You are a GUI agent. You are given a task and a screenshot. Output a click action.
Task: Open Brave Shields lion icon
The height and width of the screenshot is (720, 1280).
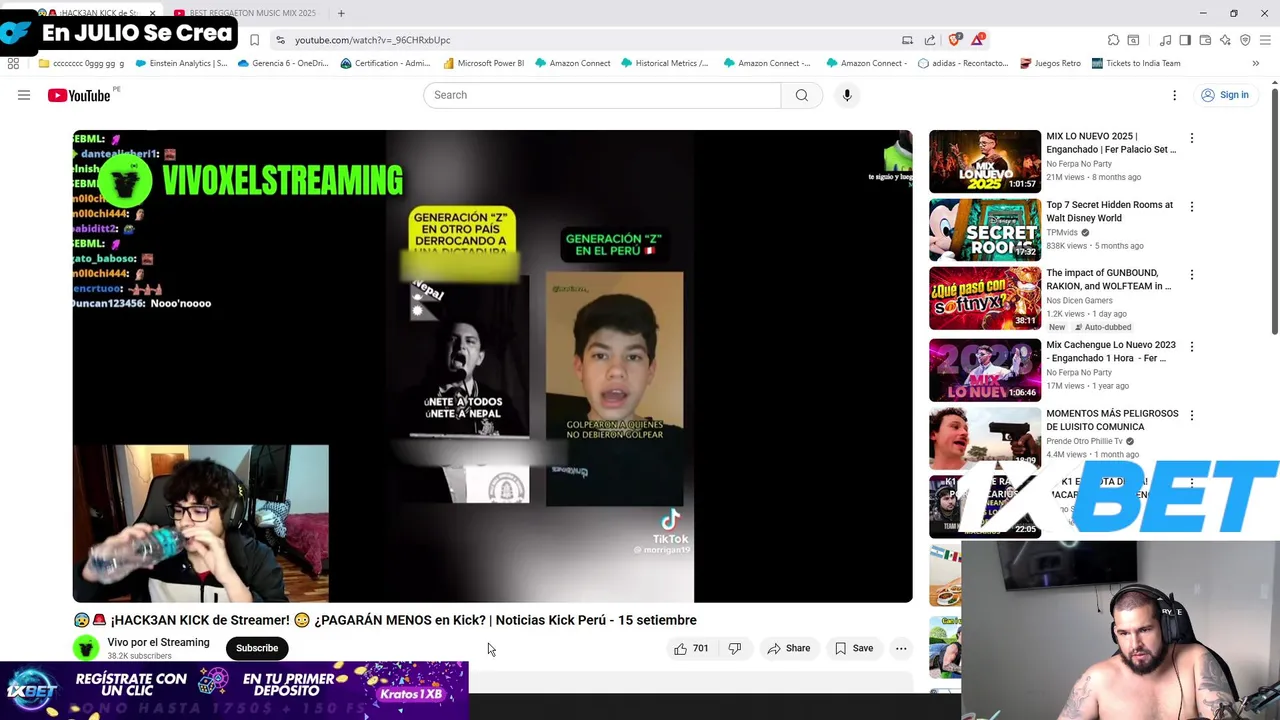coord(954,40)
